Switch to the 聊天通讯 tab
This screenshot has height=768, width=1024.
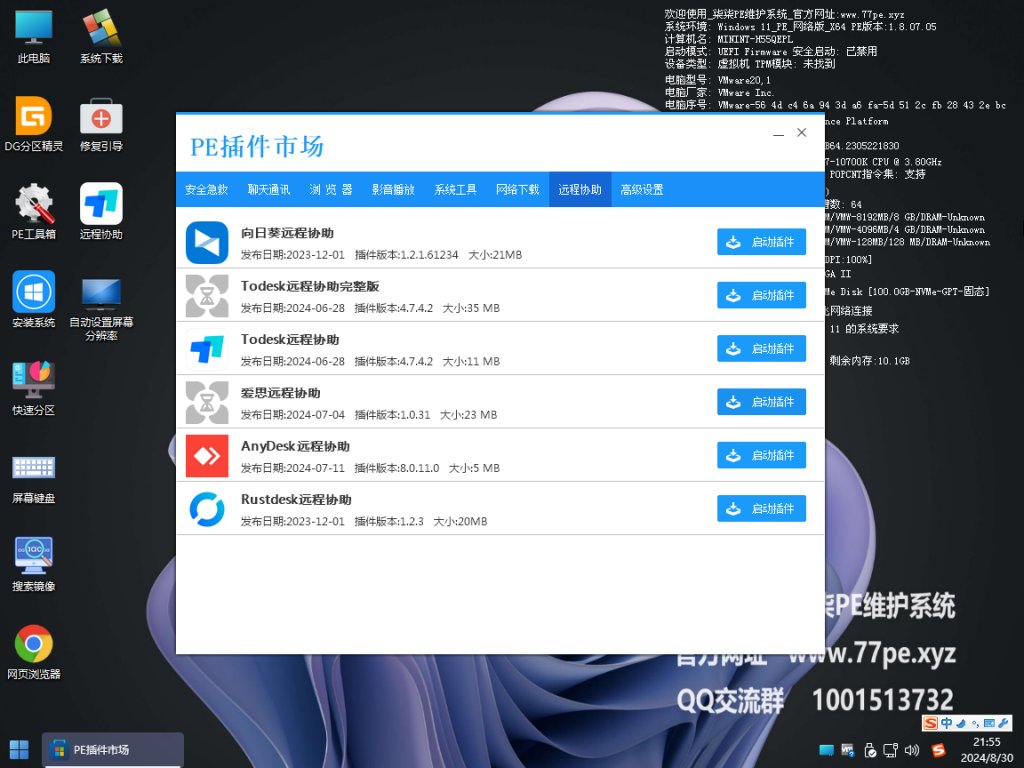(268, 189)
